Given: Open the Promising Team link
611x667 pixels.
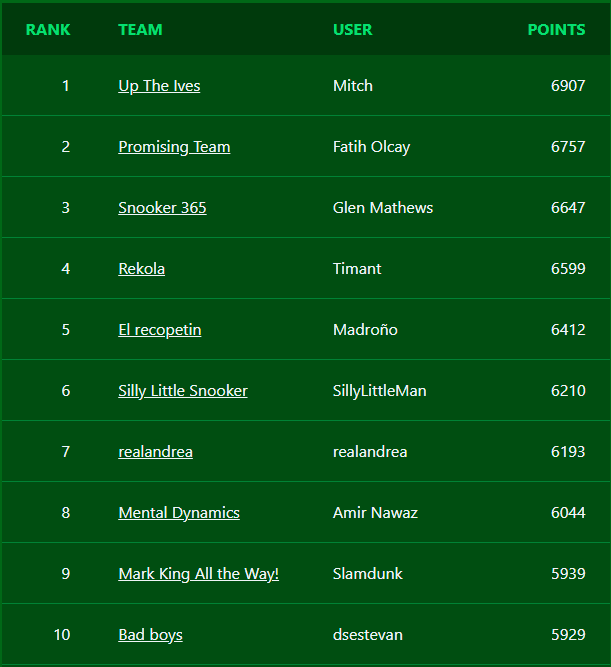Looking at the screenshot, I should click(174, 147).
